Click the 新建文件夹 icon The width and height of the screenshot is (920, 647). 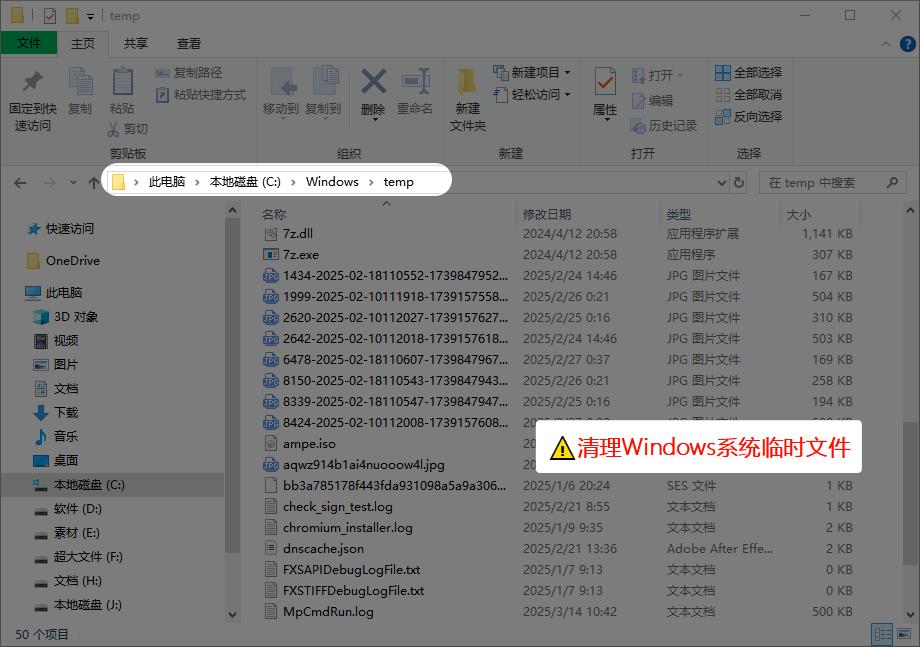coord(467,82)
